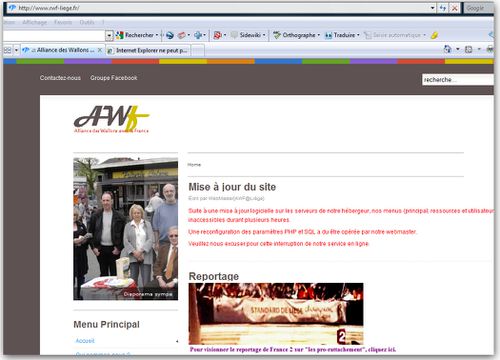The height and width of the screenshot is (360, 500).
Task: Click the Google toolbar search input field
Action: pyautogui.click(x=55, y=35)
